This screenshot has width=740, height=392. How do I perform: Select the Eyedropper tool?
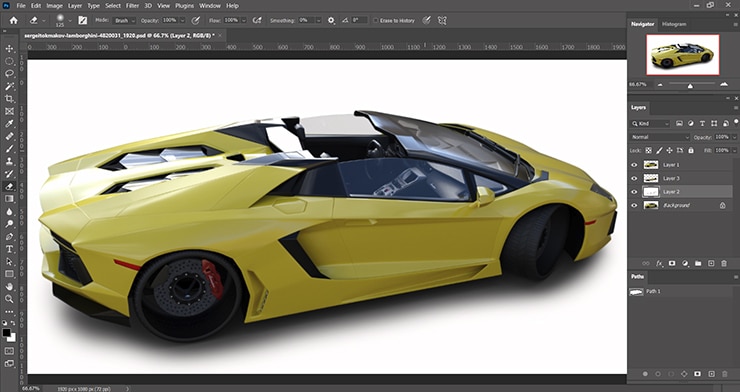tap(9, 124)
